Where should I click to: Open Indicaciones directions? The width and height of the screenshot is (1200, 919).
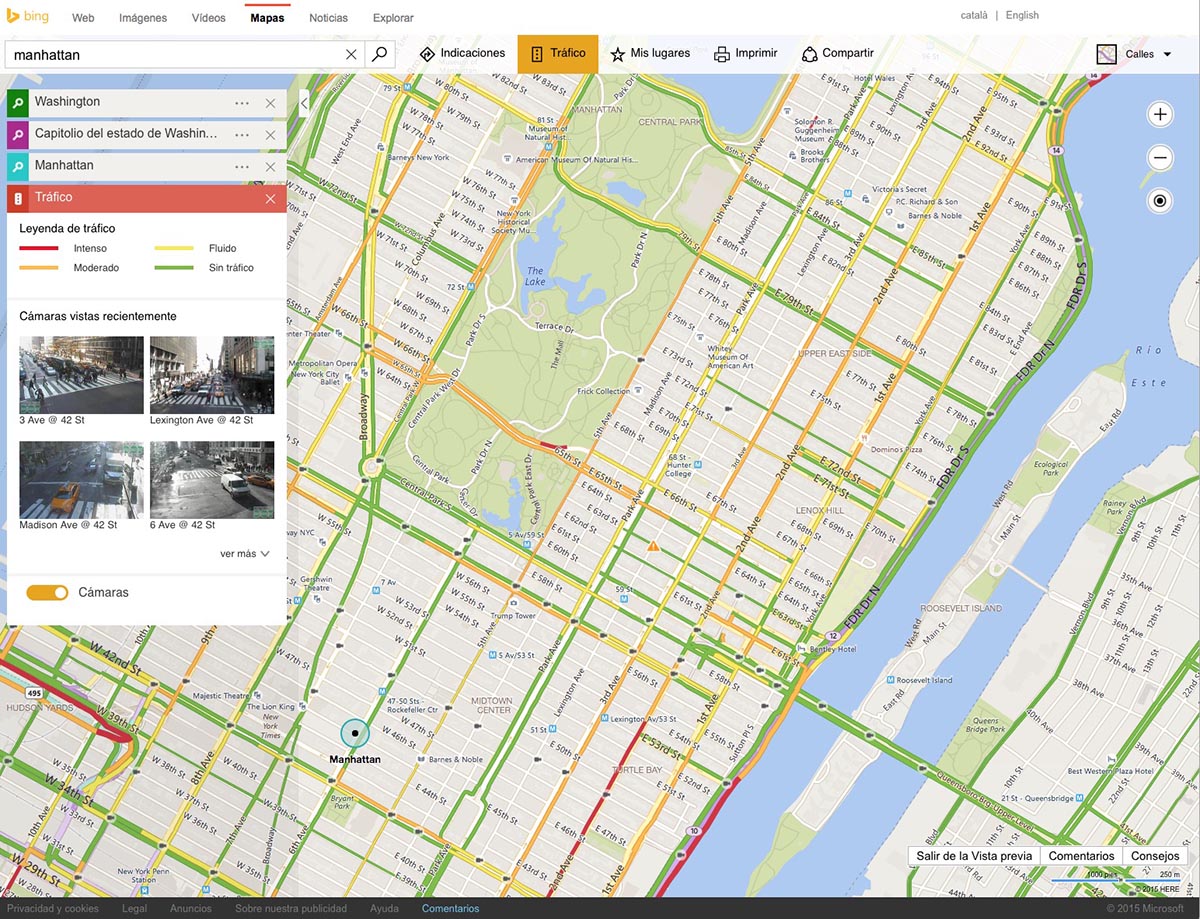[x=462, y=53]
